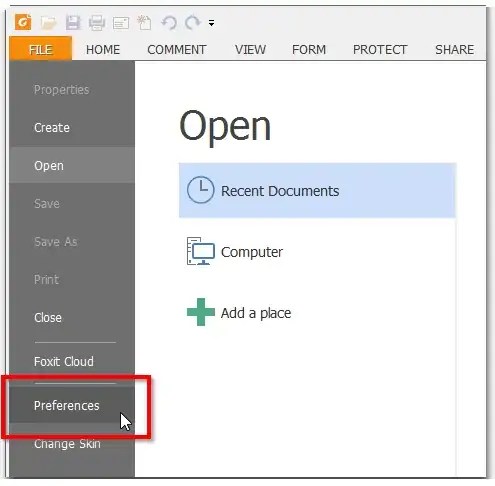Switch to the COMMENT tab
The height and width of the screenshot is (486, 495).
pyautogui.click(x=177, y=50)
